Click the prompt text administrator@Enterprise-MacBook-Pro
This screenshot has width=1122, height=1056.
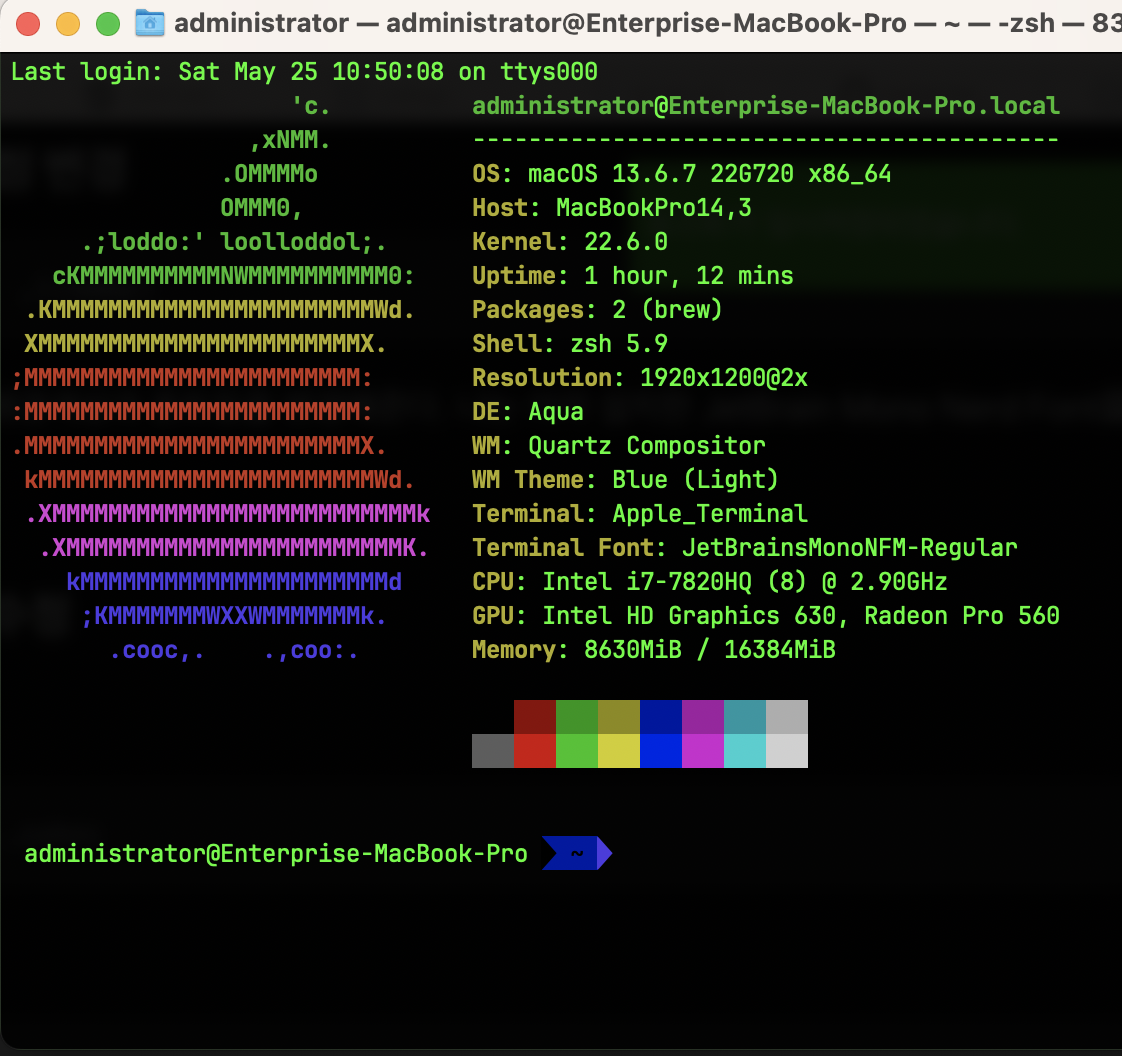[x=276, y=854]
